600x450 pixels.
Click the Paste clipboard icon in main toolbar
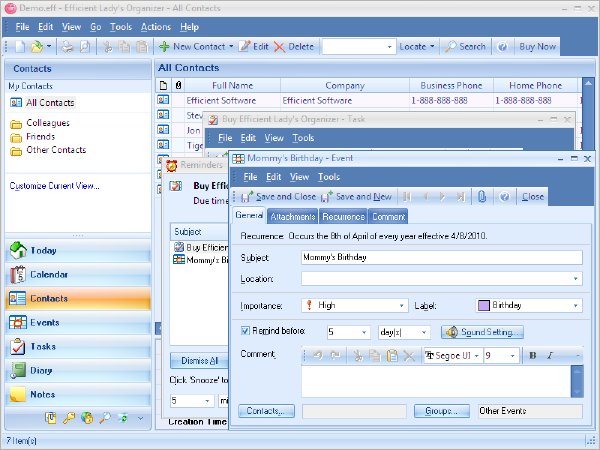[x=142, y=47]
